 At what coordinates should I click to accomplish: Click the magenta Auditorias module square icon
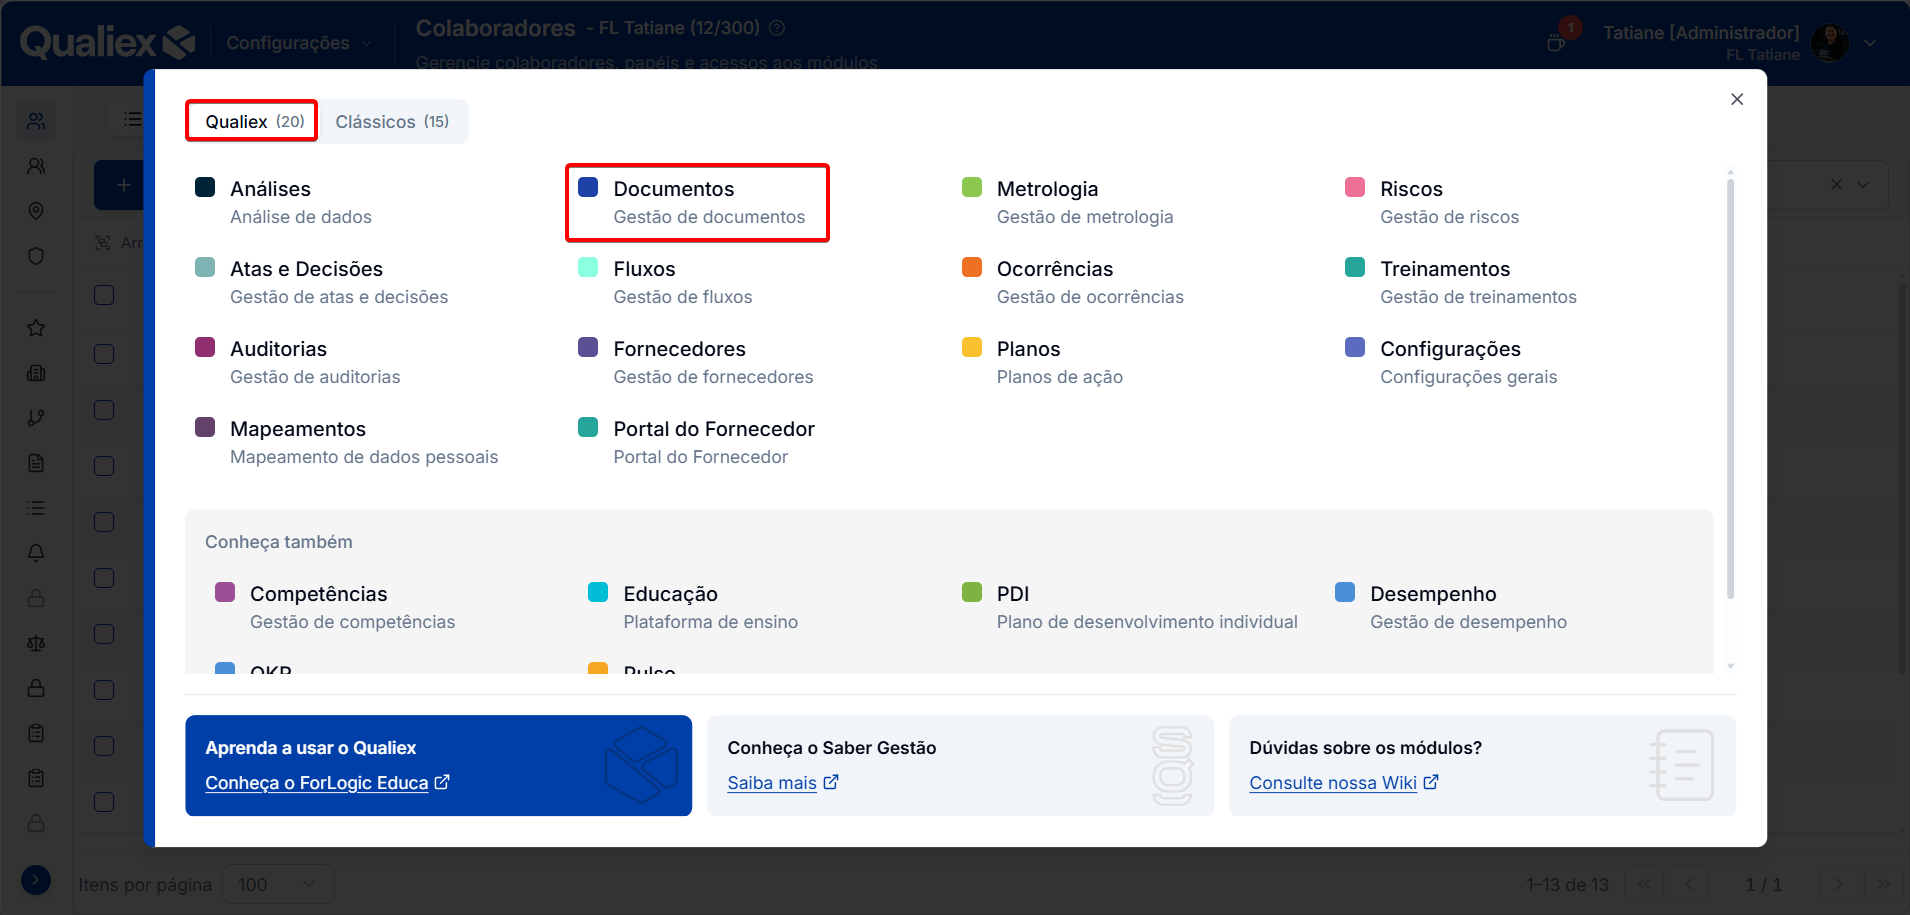(205, 347)
